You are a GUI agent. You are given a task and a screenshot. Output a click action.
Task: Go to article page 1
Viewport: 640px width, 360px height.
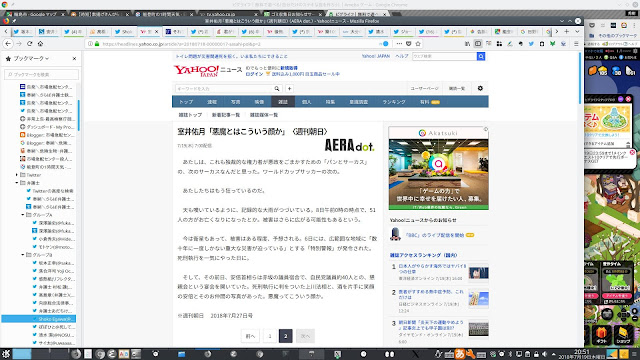pos(270,336)
